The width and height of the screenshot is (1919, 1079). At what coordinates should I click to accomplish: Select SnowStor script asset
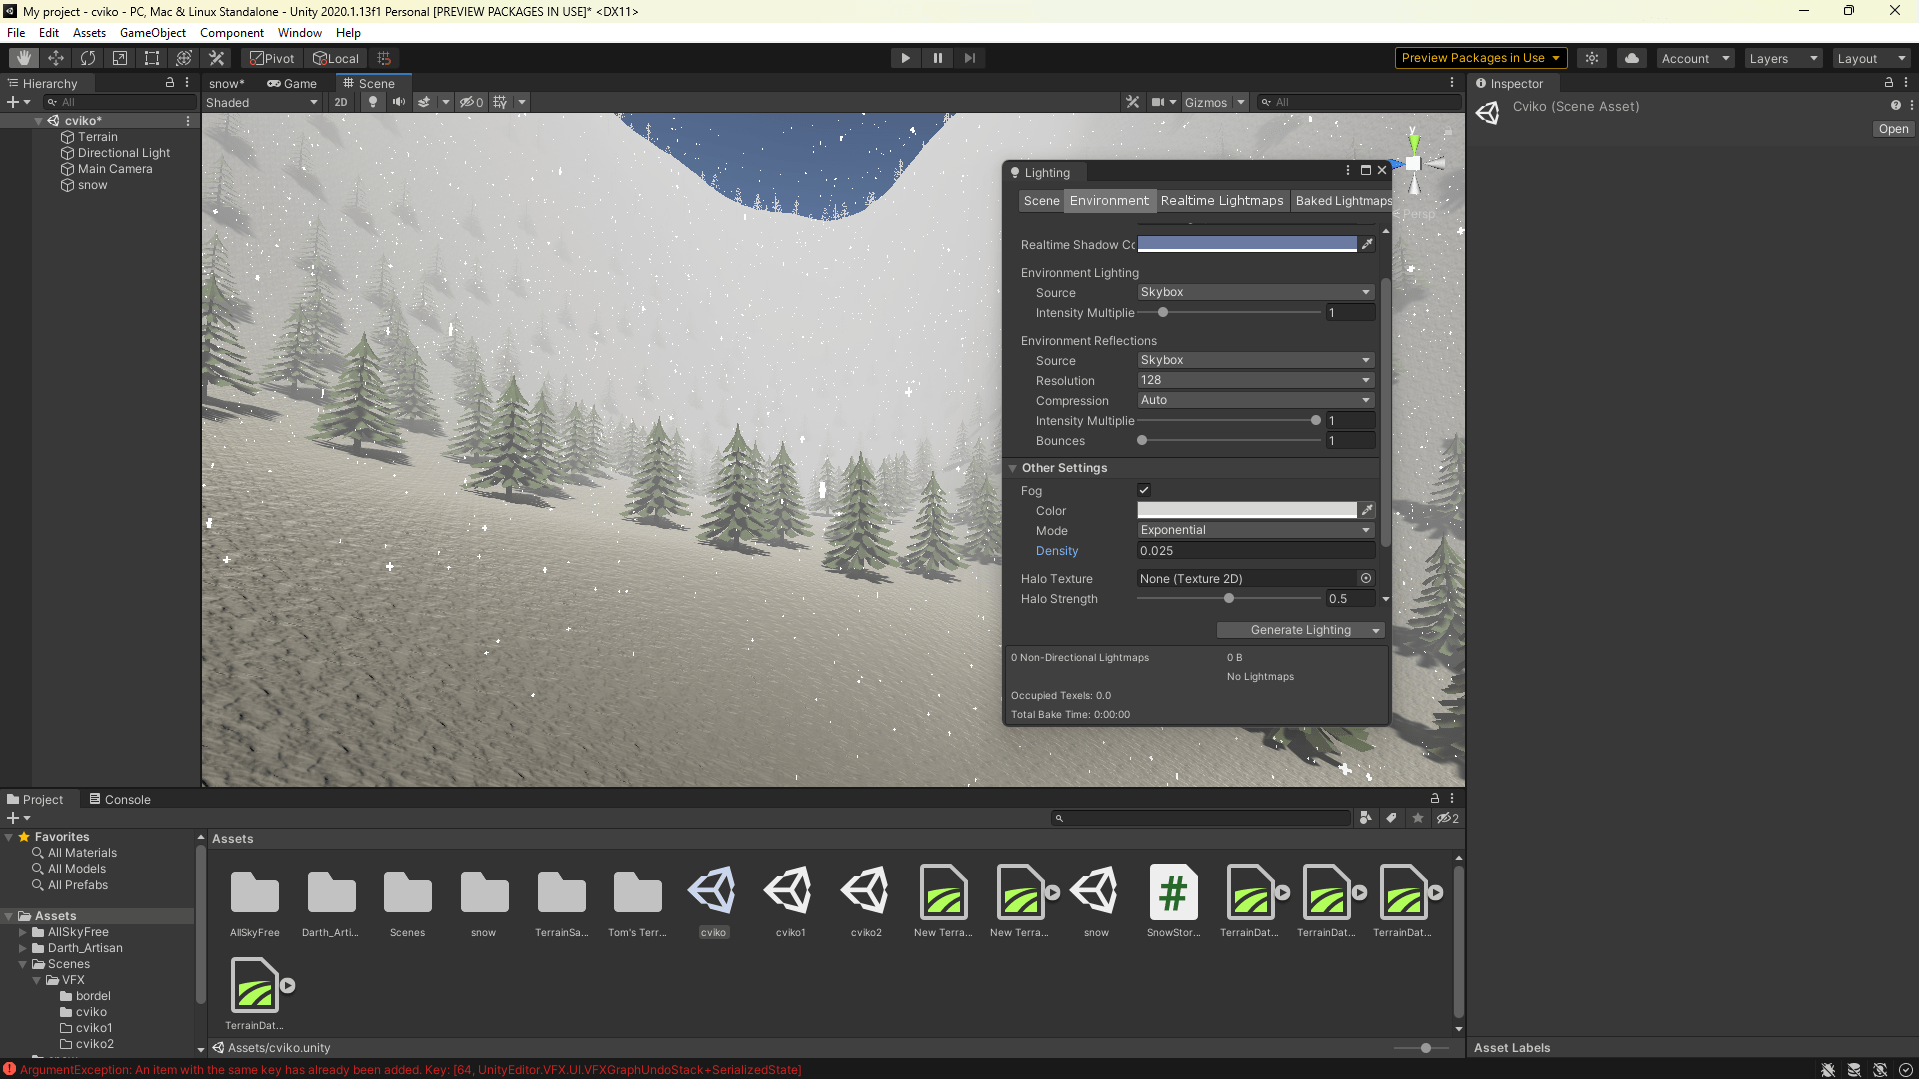pyautogui.click(x=1173, y=901)
